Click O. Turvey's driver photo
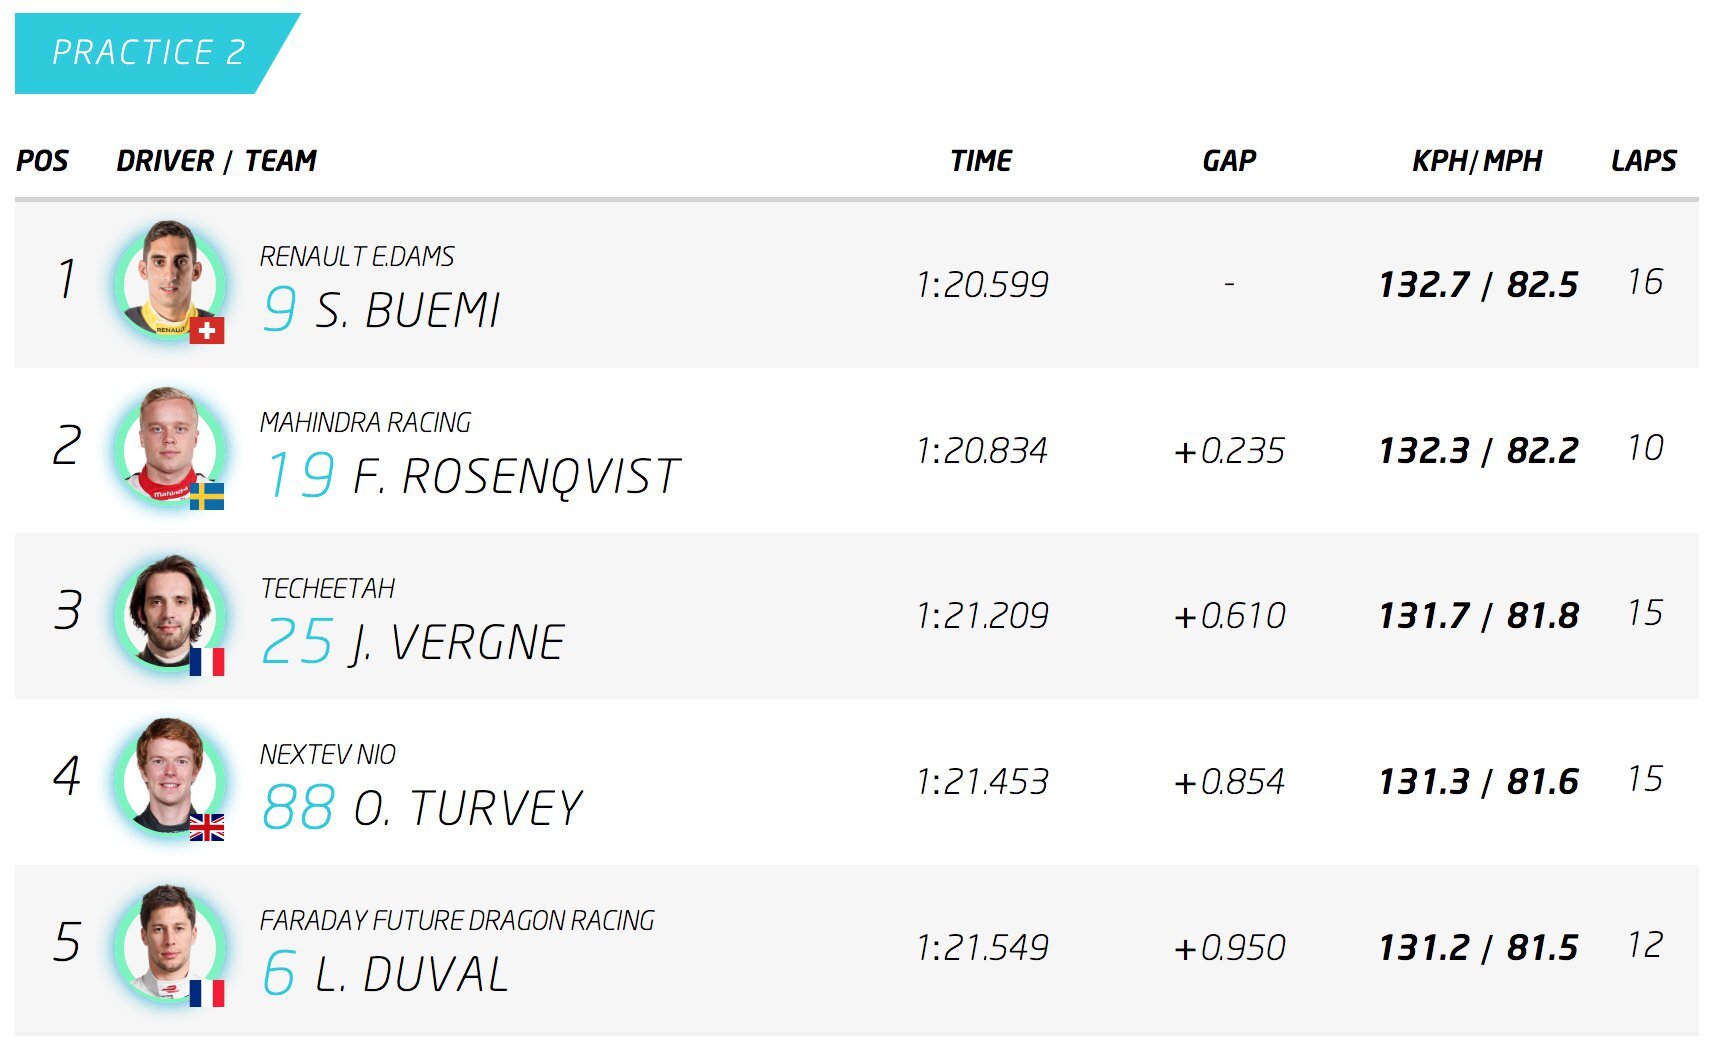Viewport: 1712px width, 1052px height. tap(168, 777)
